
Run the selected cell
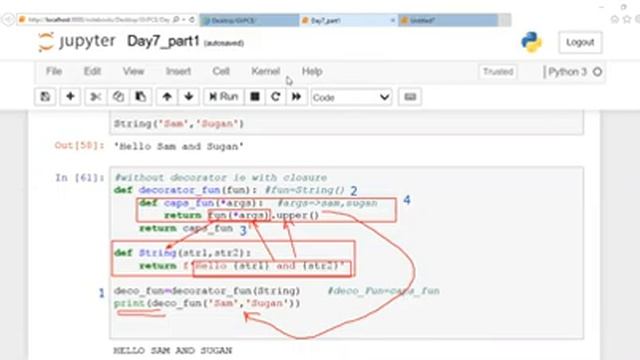(224, 97)
